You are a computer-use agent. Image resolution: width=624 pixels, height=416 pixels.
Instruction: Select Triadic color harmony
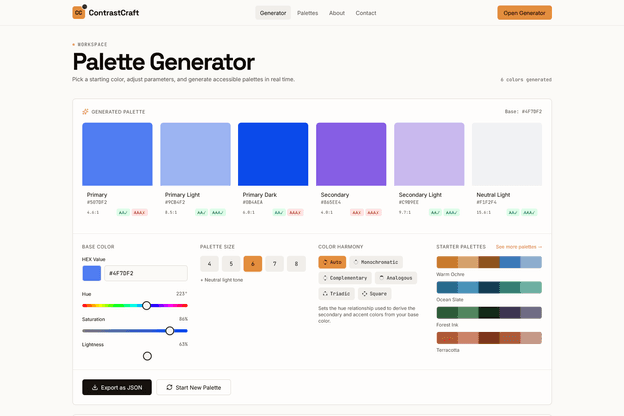coord(336,294)
